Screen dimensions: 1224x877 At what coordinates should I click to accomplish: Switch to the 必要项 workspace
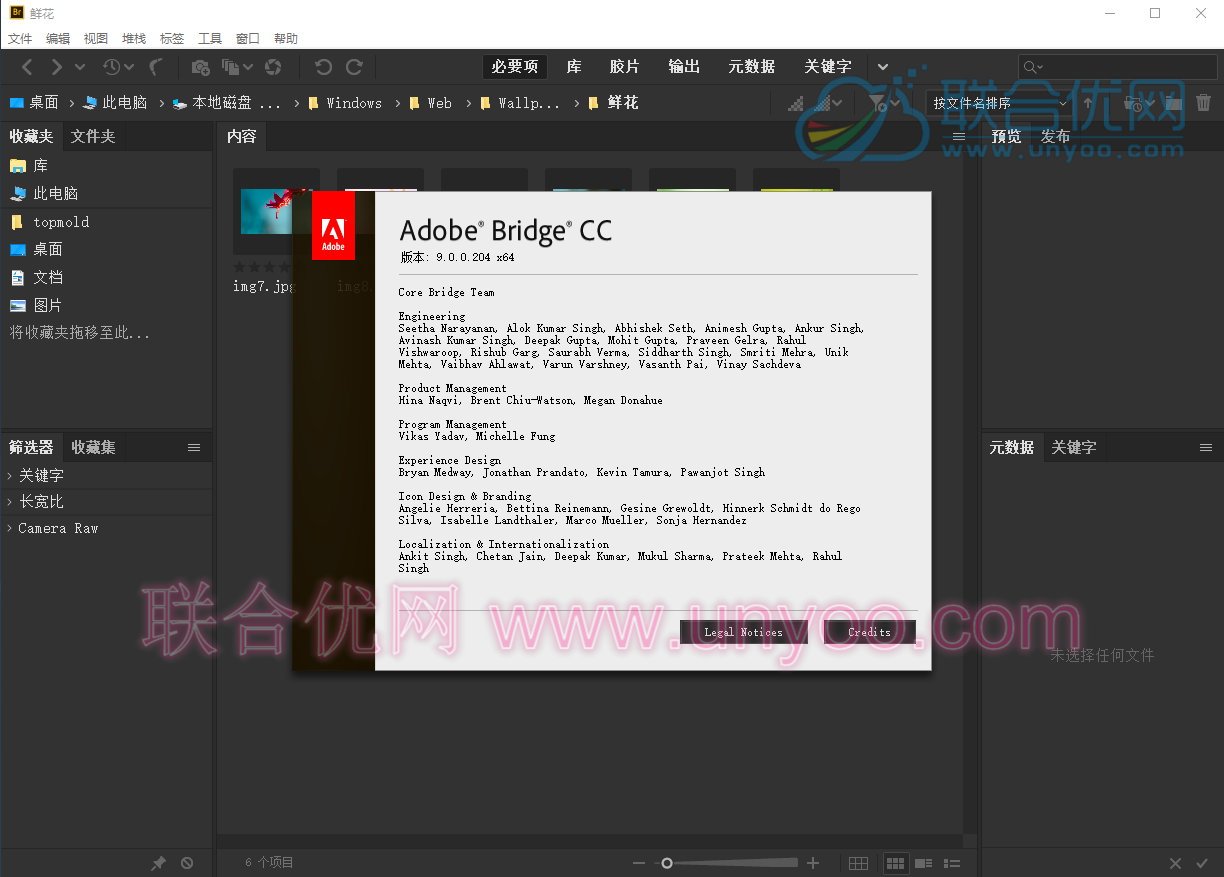click(x=515, y=66)
